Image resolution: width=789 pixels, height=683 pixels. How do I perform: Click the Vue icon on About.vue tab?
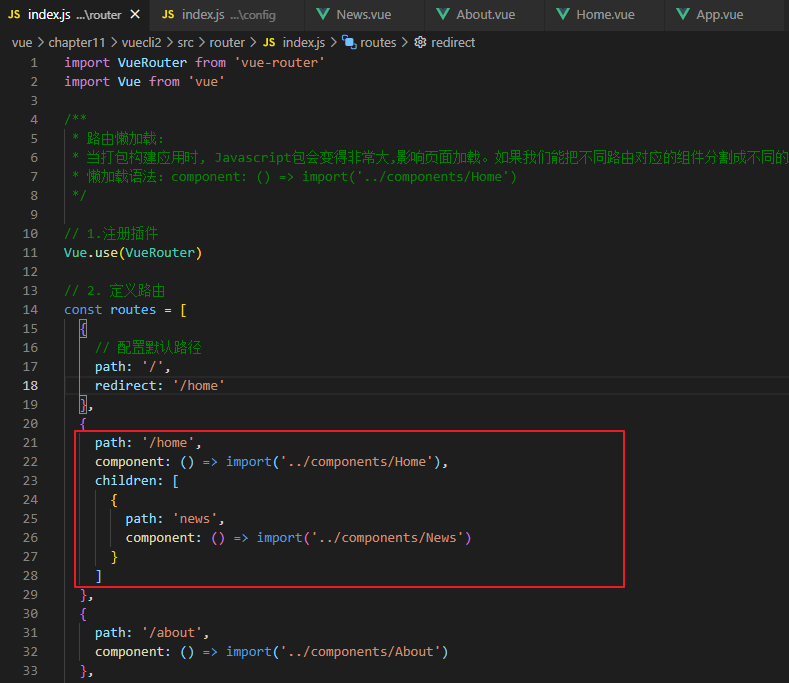(443, 14)
